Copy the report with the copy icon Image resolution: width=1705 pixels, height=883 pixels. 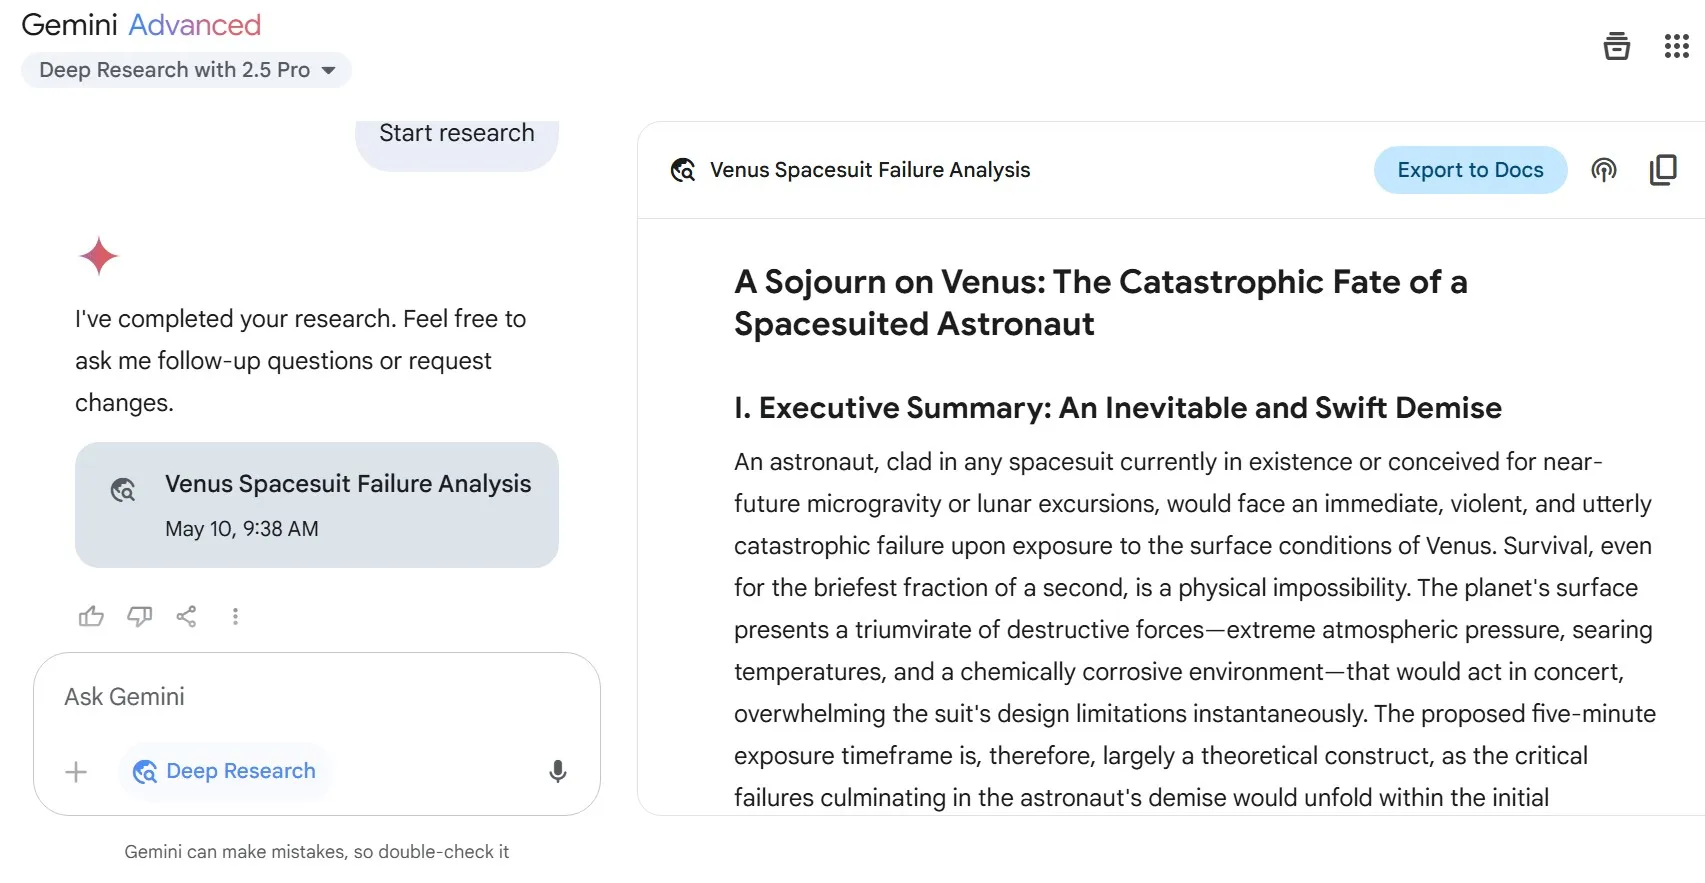[x=1662, y=170]
